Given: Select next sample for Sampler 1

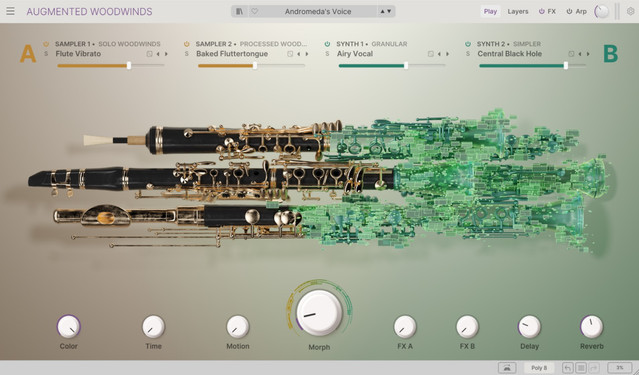Looking at the screenshot, I should tap(166, 54).
